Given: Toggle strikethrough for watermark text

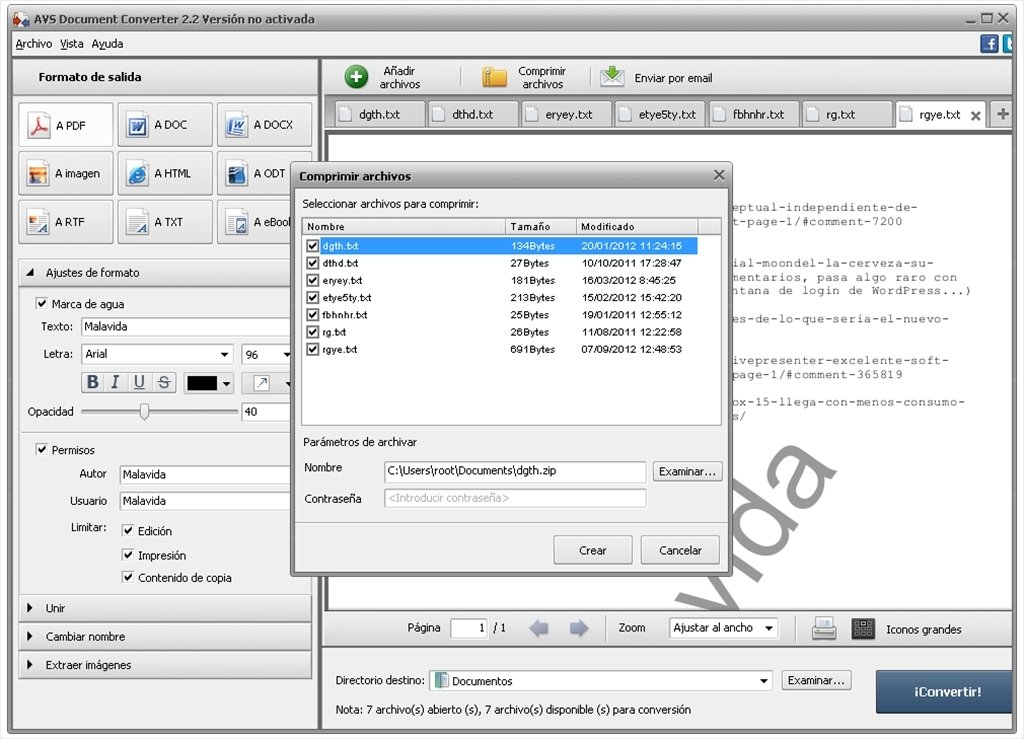Looking at the screenshot, I should (x=164, y=382).
